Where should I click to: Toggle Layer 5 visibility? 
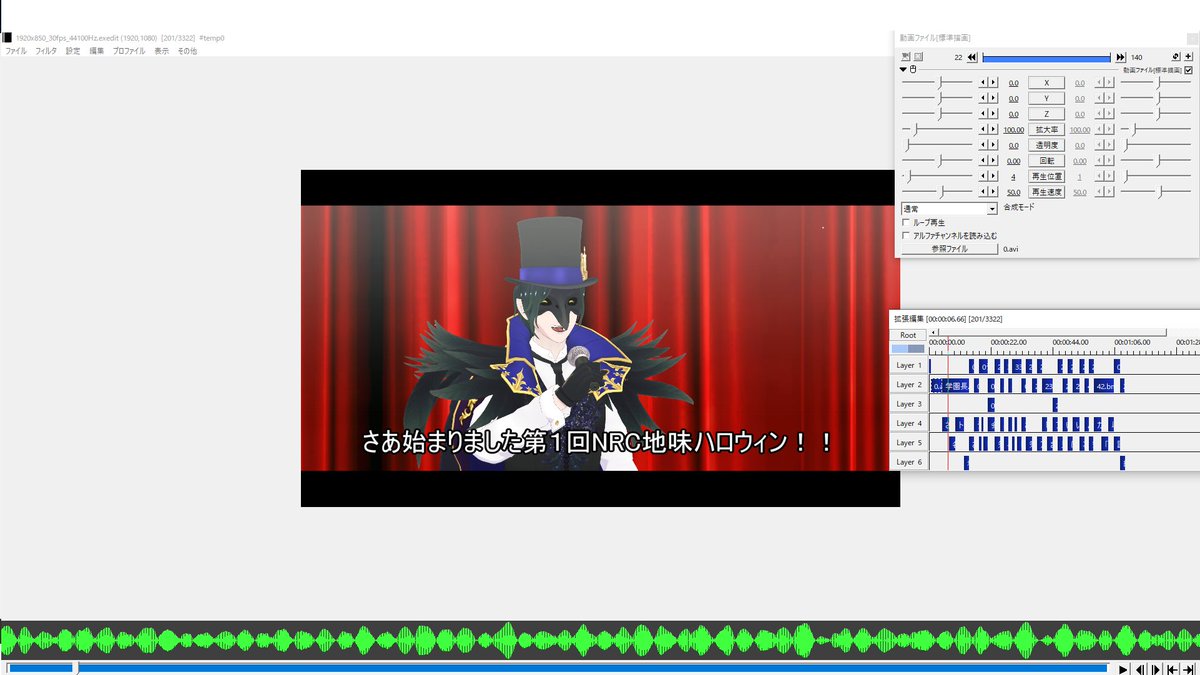tap(909, 443)
